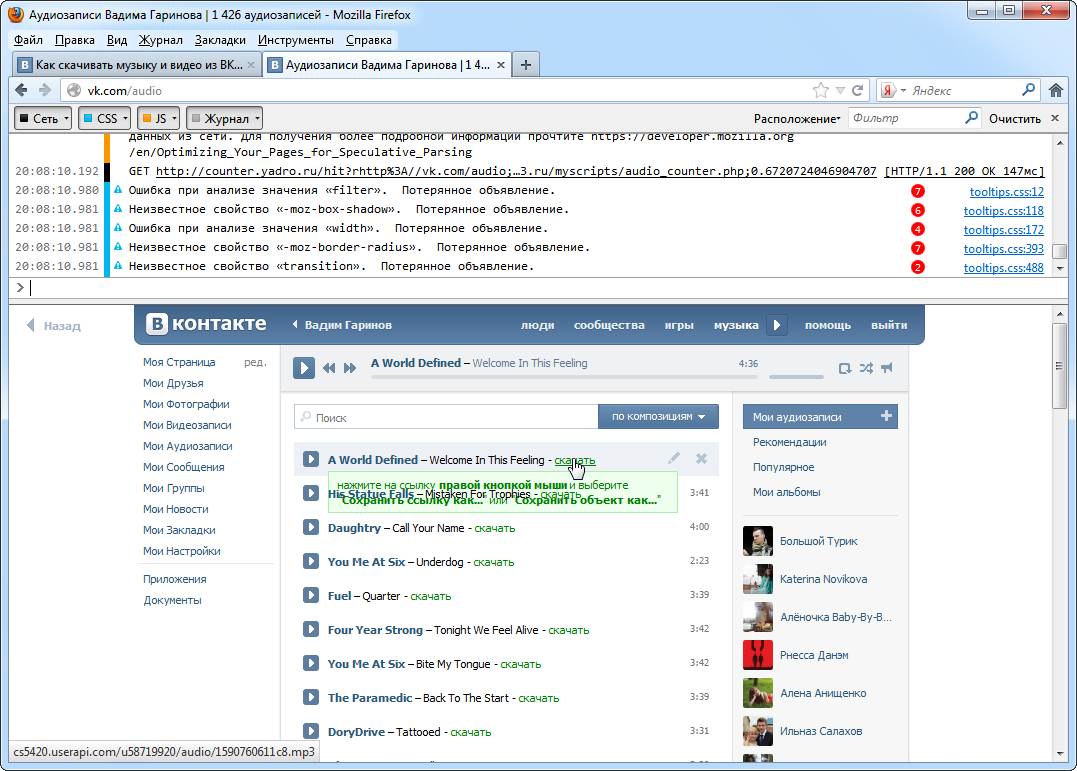Open the Правка menu
Image resolution: width=1077 pixels, height=771 pixels.
point(75,40)
